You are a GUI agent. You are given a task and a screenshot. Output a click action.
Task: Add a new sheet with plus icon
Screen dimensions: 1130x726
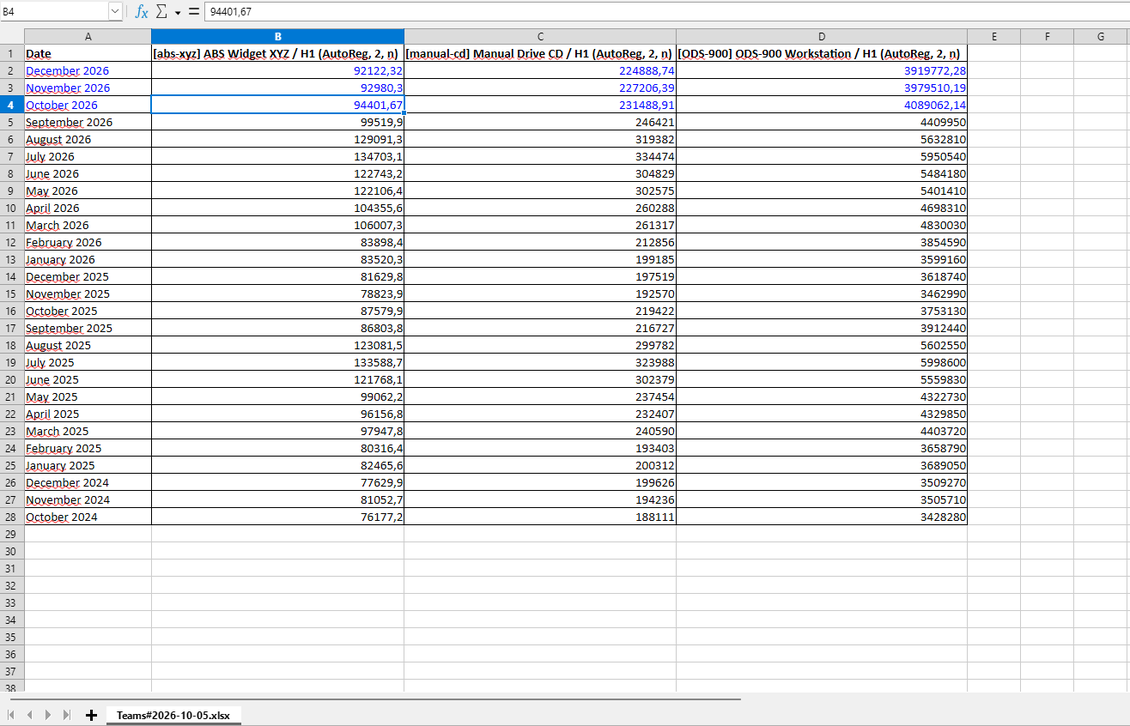point(91,714)
